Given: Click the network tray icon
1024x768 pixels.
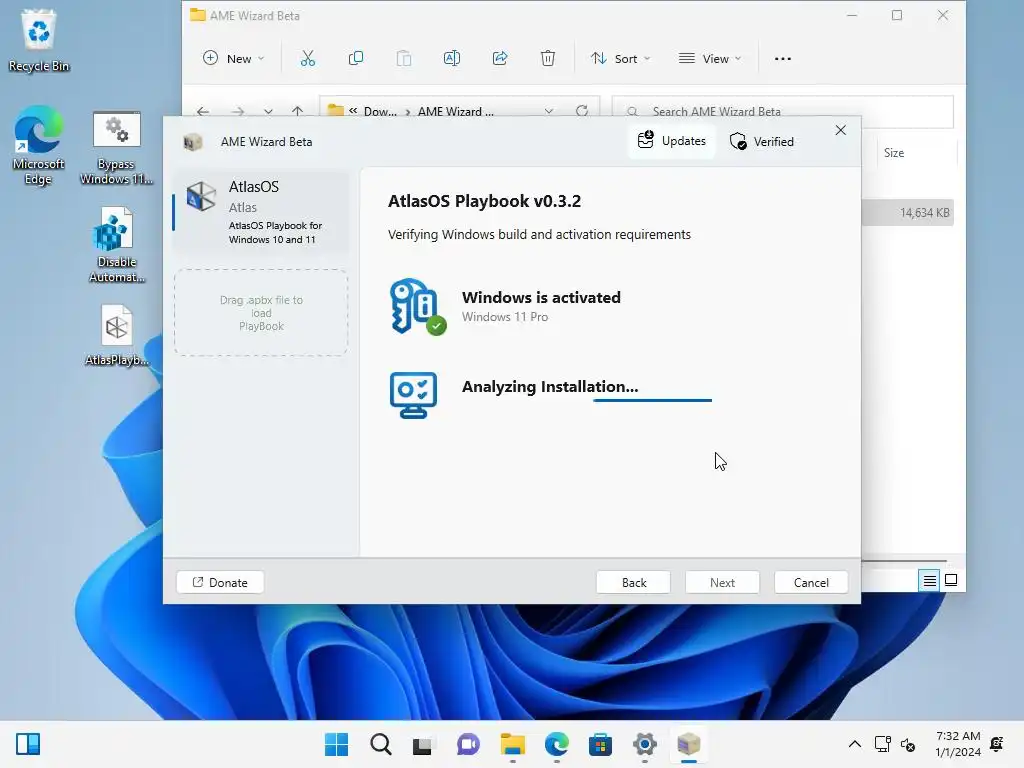Looking at the screenshot, I should point(882,744).
